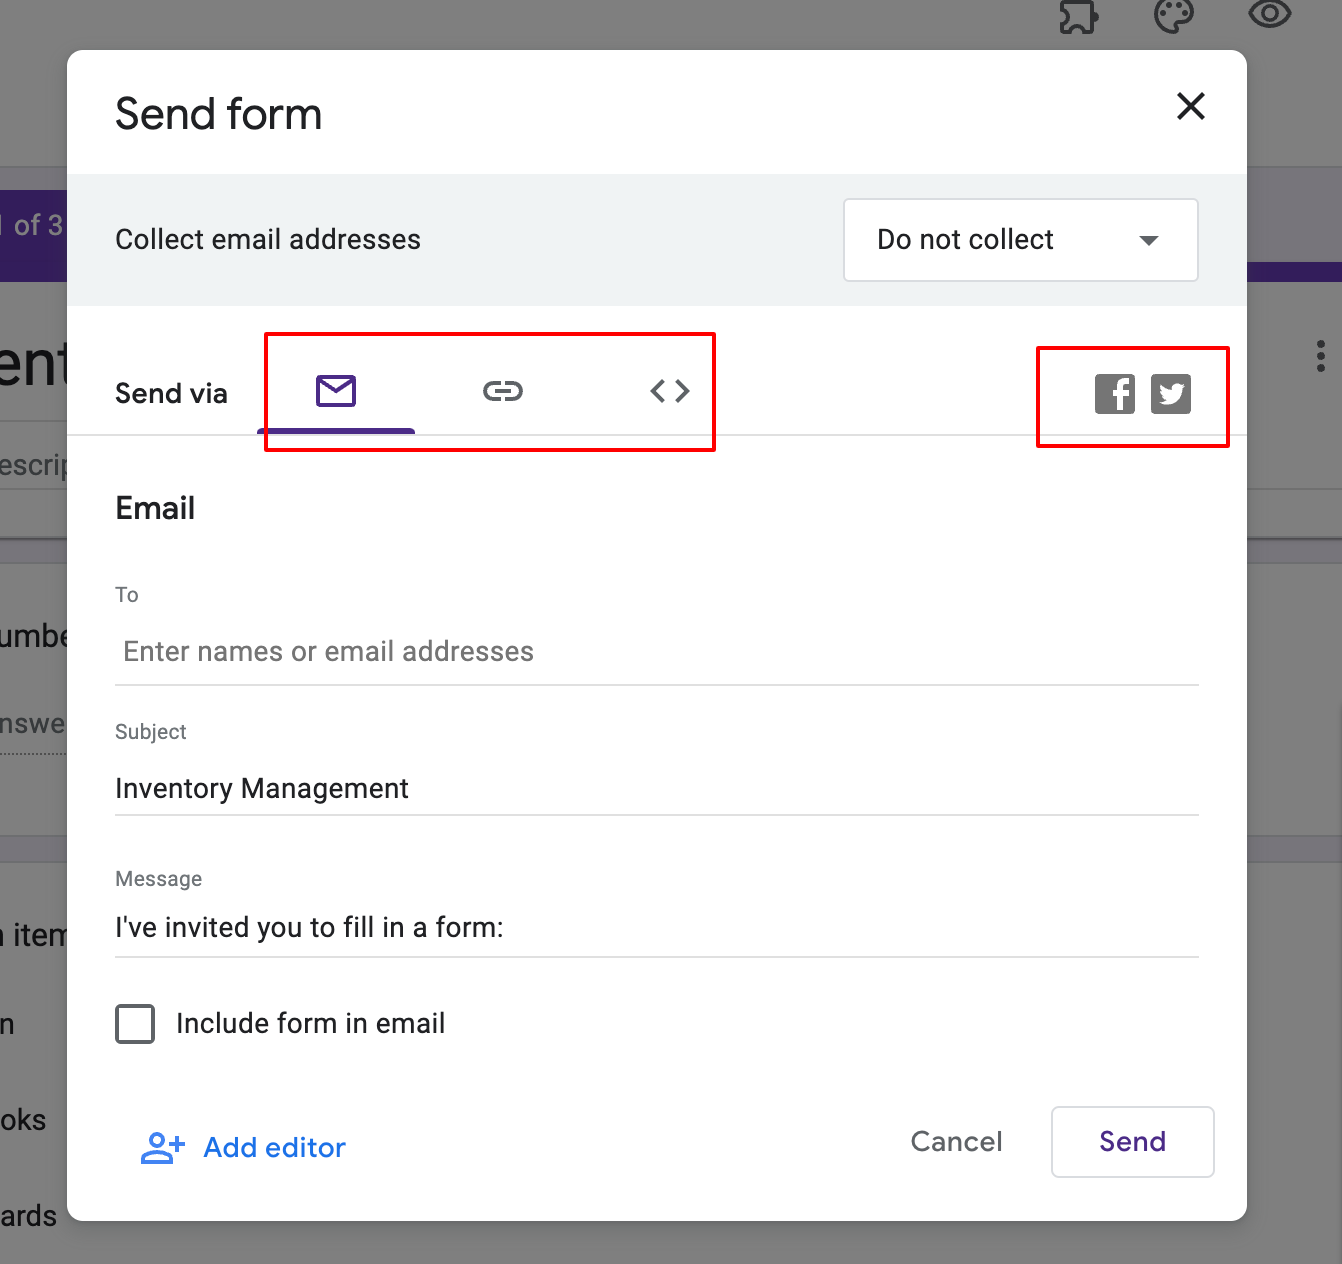
Task: Select the Email envelope send option
Action: click(x=337, y=392)
